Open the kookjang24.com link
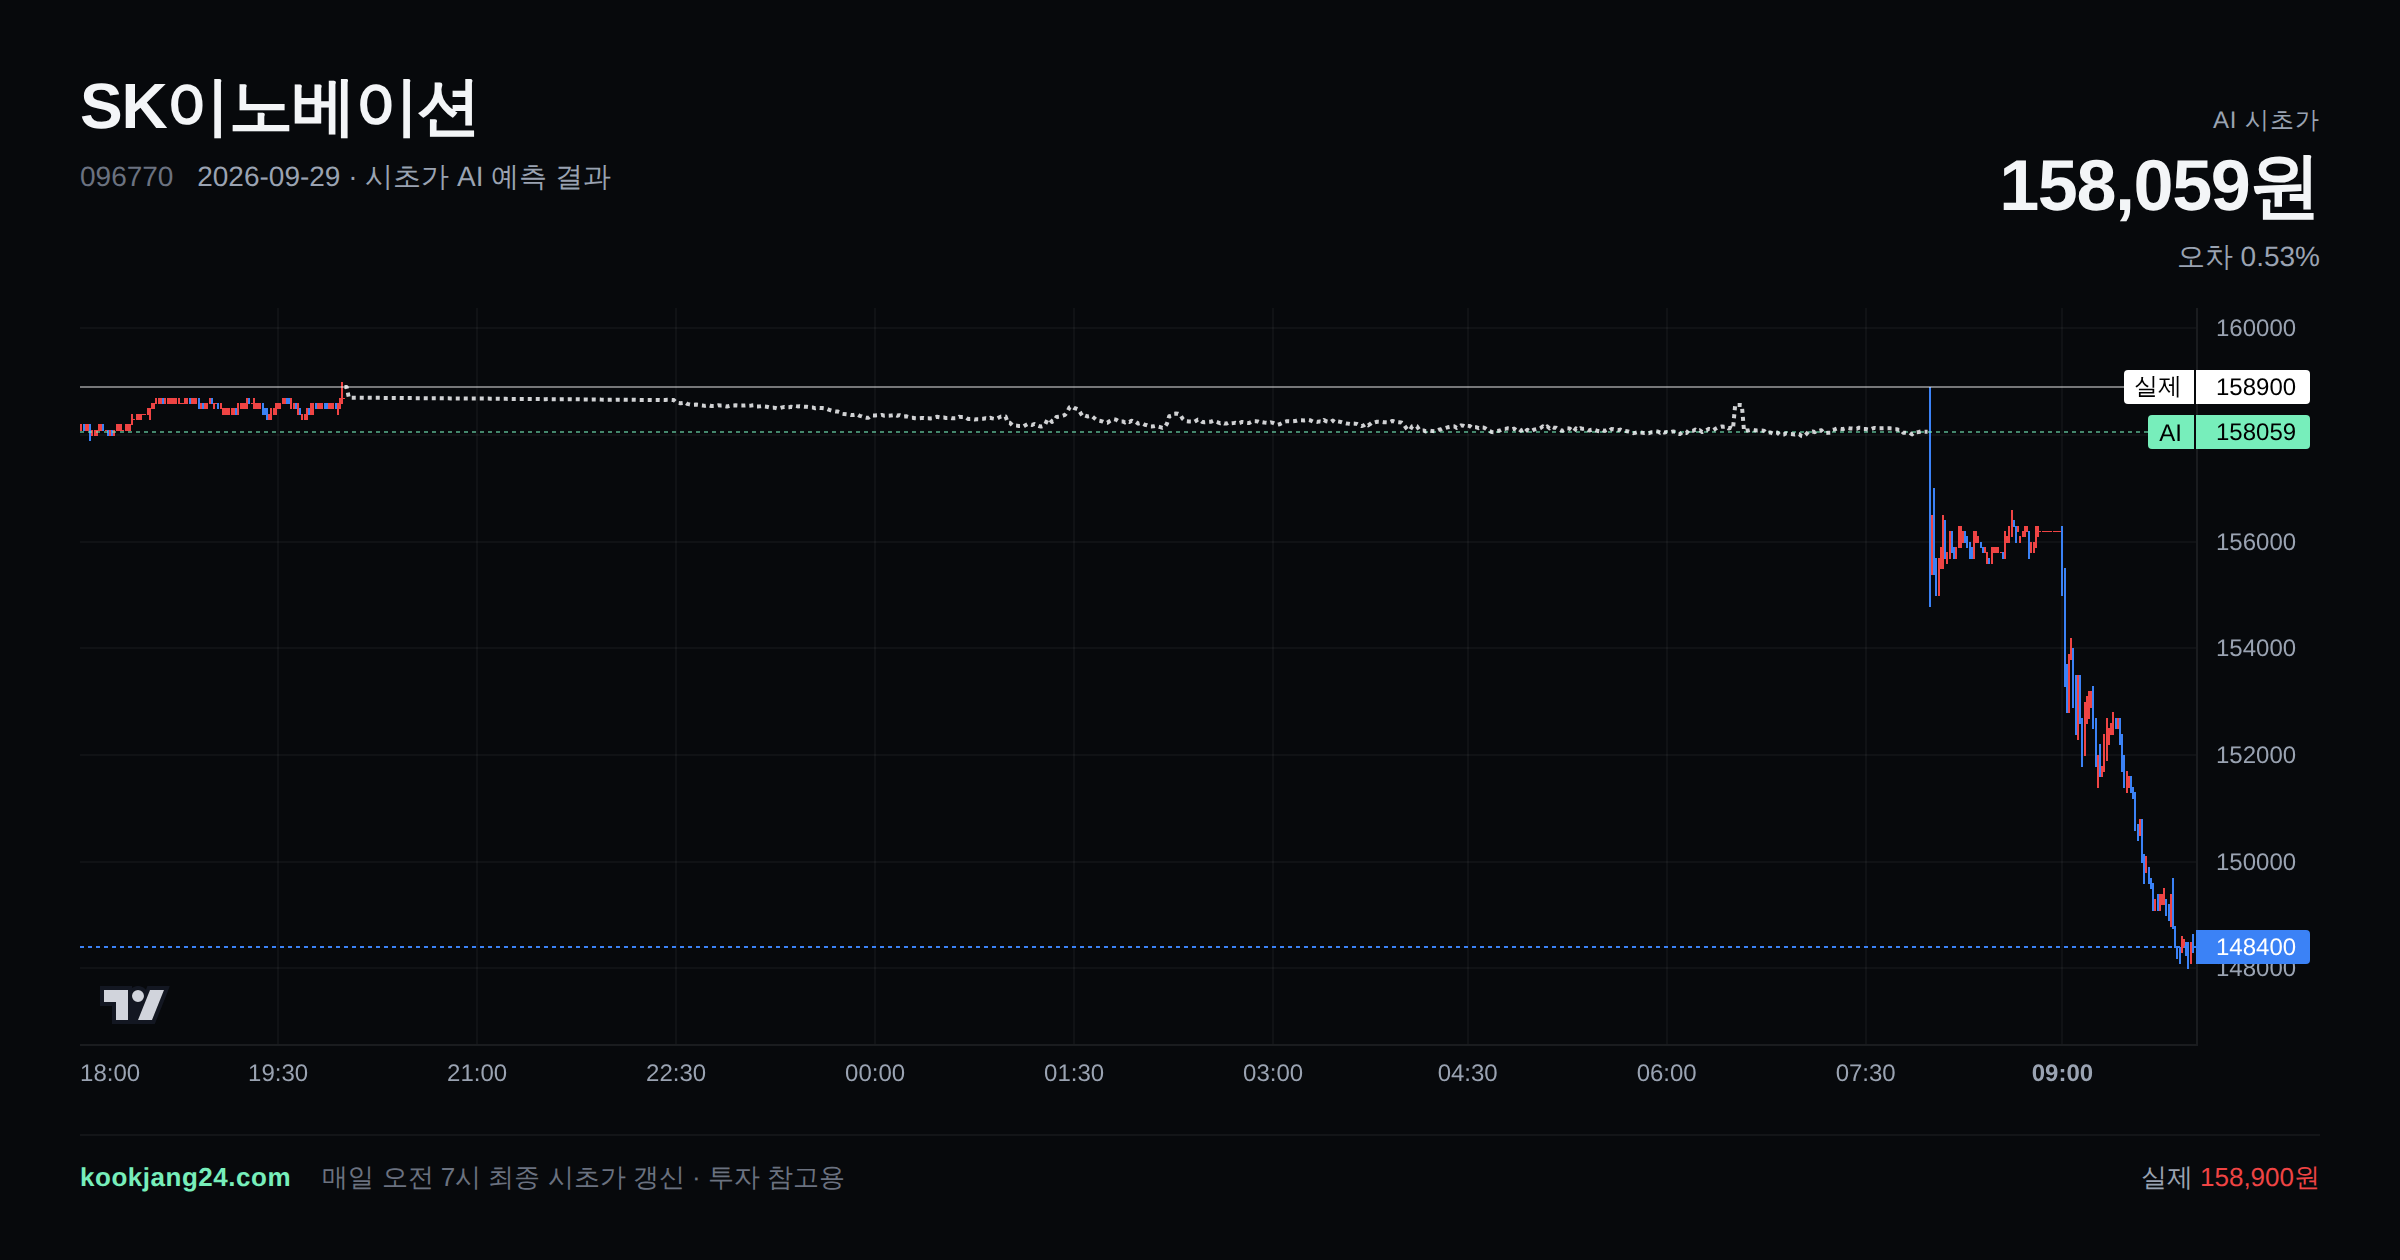Screen dimensions: 2400x1260 click(x=185, y=1177)
